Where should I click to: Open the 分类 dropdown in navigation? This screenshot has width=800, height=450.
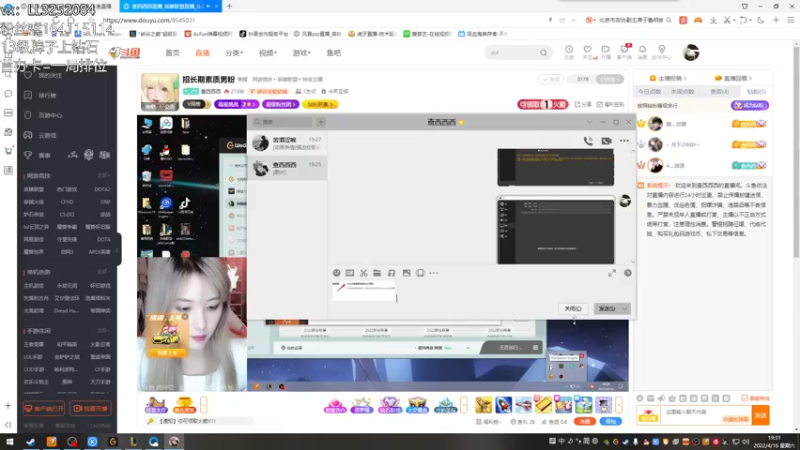coord(234,53)
